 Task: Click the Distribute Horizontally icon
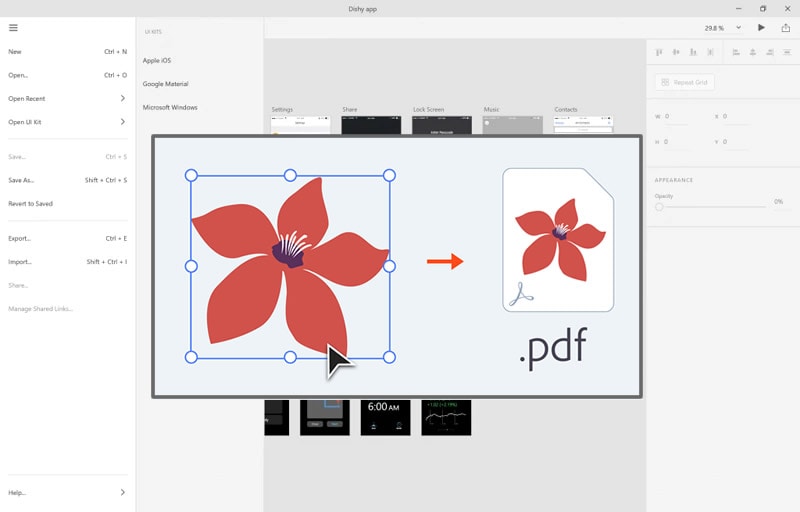click(710, 52)
